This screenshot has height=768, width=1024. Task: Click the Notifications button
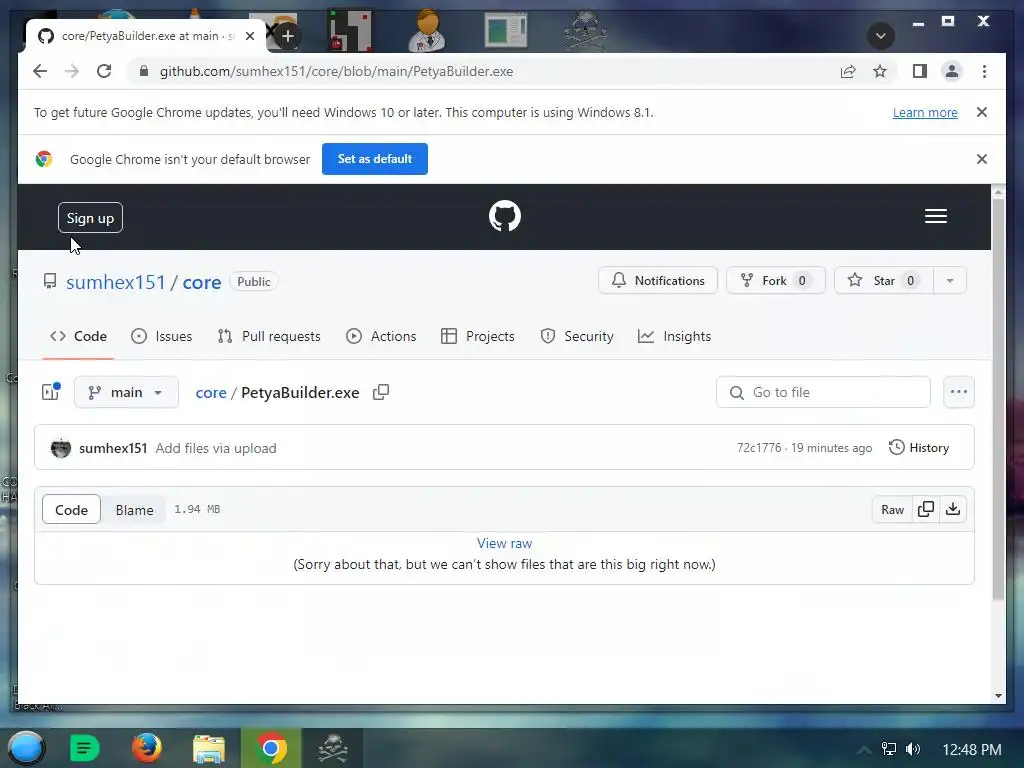pyautogui.click(x=658, y=280)
